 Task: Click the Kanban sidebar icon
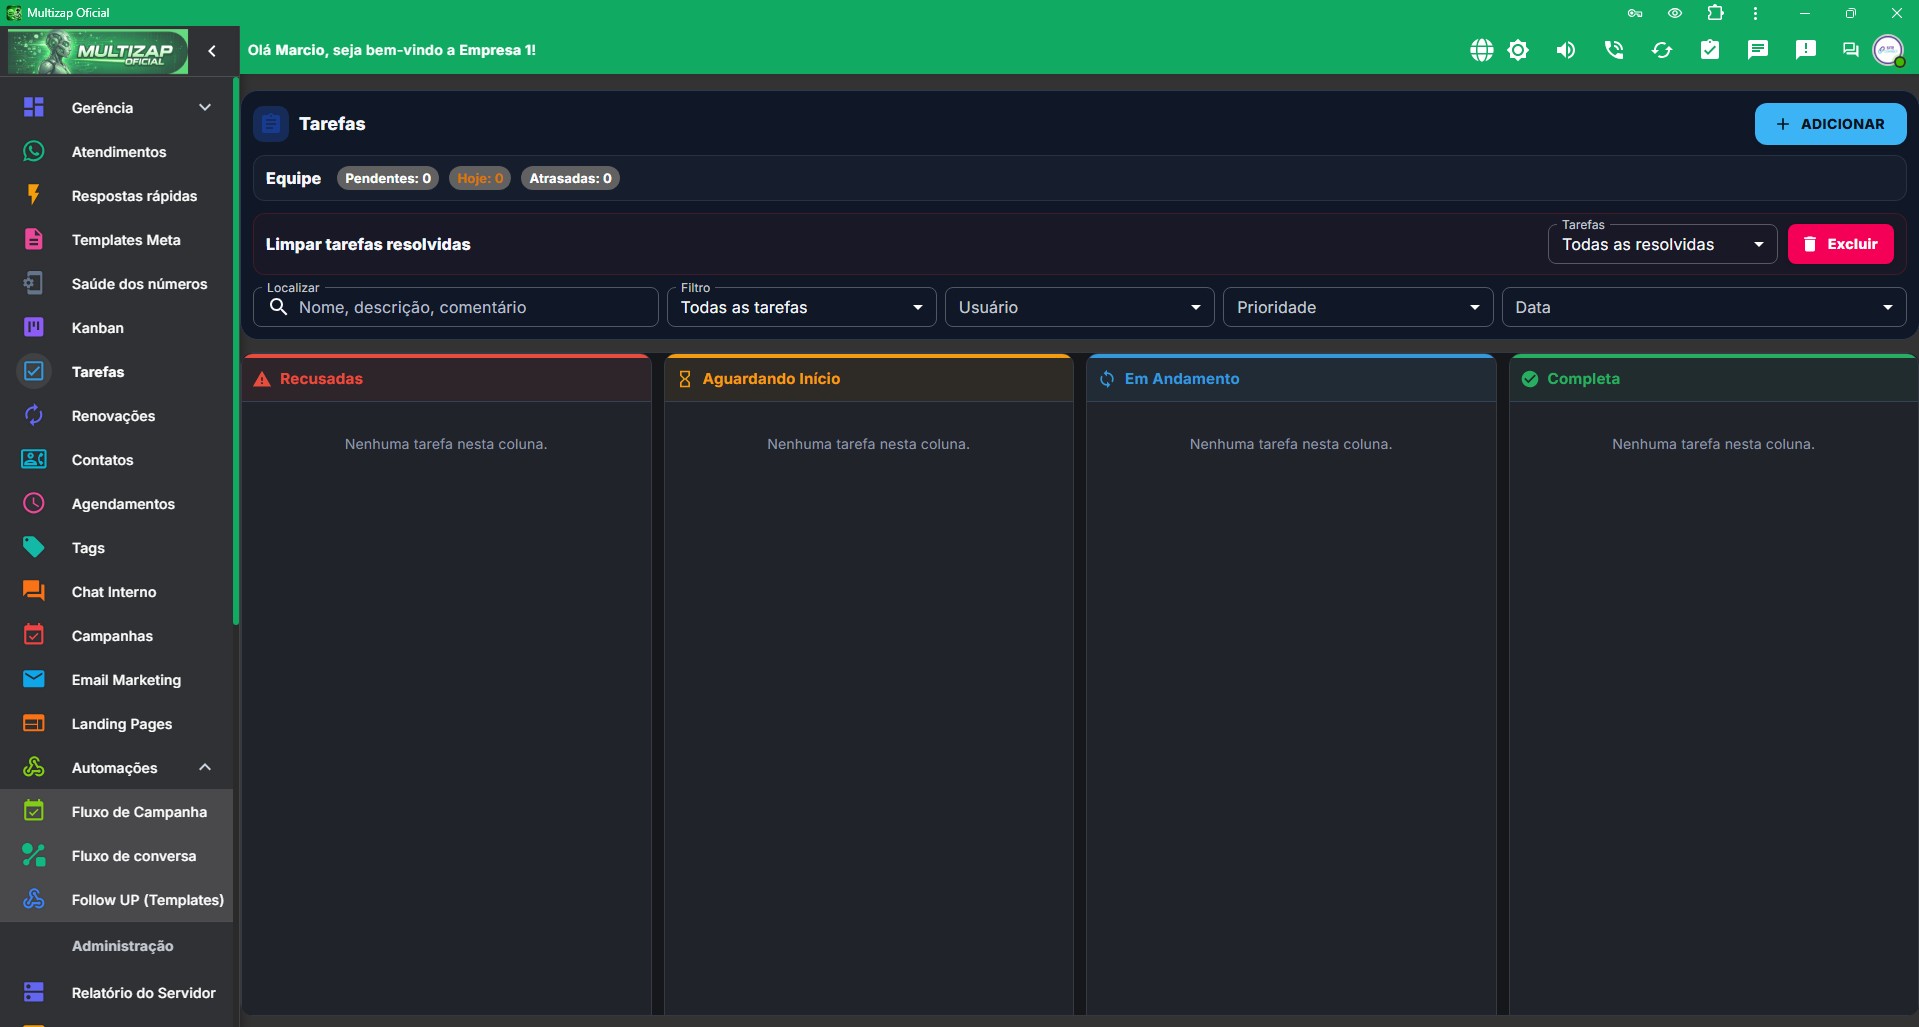click(x=34, y=328)
